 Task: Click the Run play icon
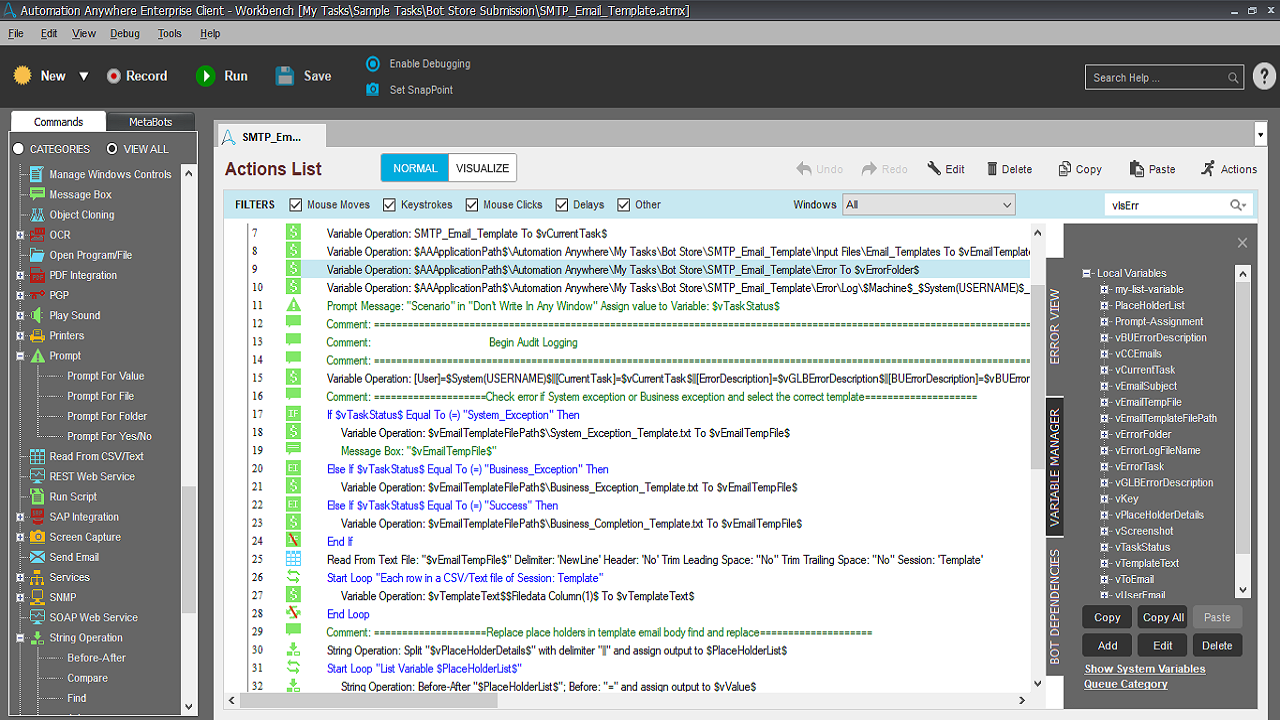click(206, 76)
